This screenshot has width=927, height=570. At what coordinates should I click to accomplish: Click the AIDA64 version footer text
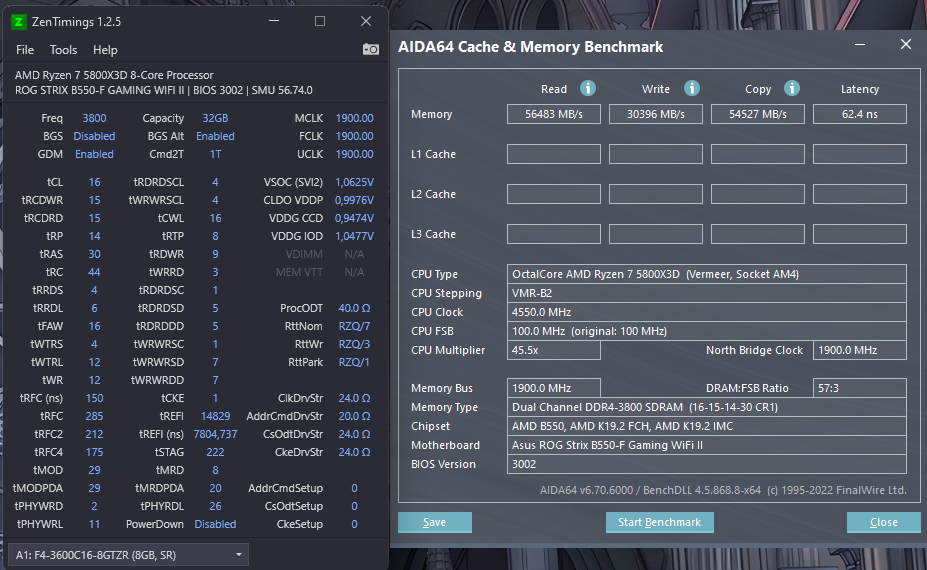pyautogui.click(x=722, y=490)
